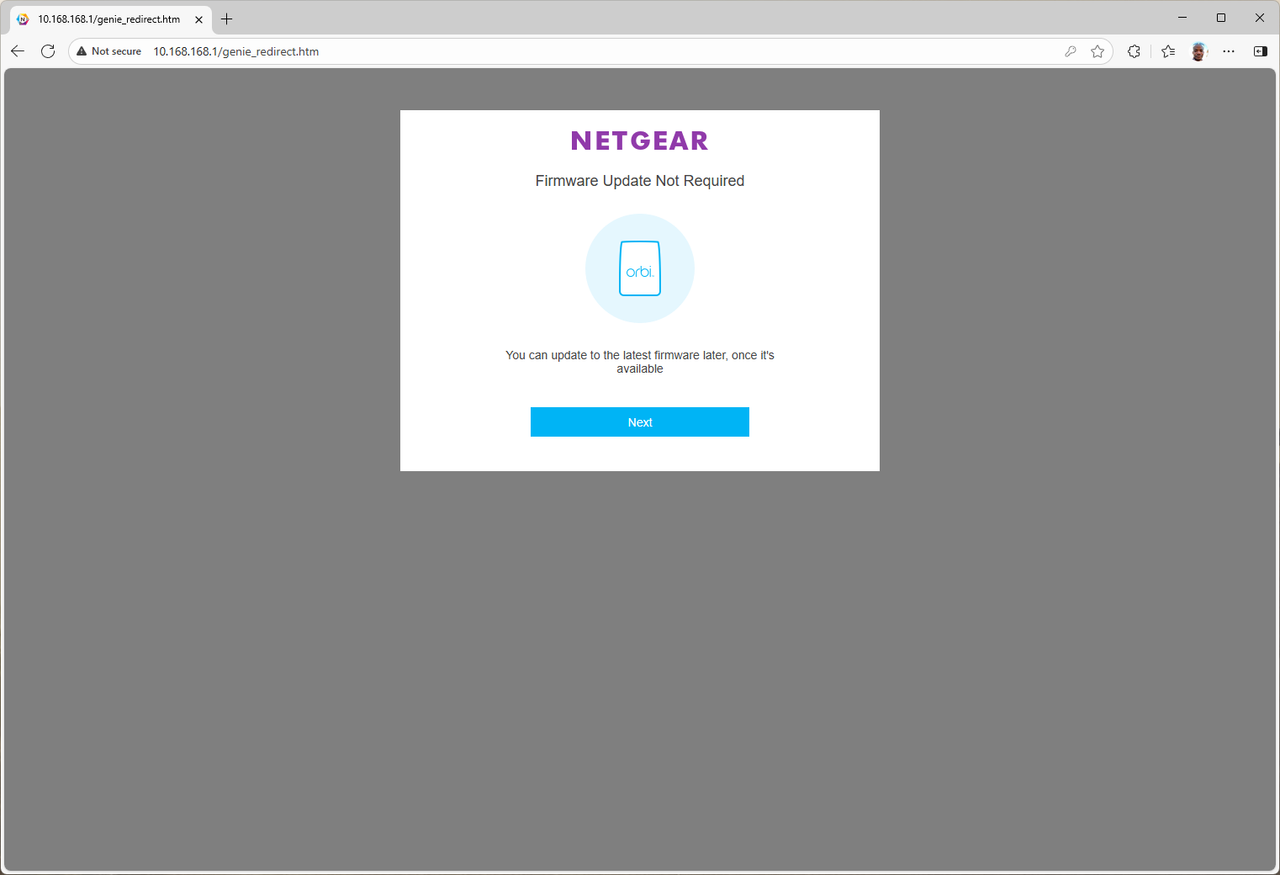Image resolution: width=1280 pixels, height=875 pixels.
Task: Toggle the browser sidebar icon
Action: 1260,51
